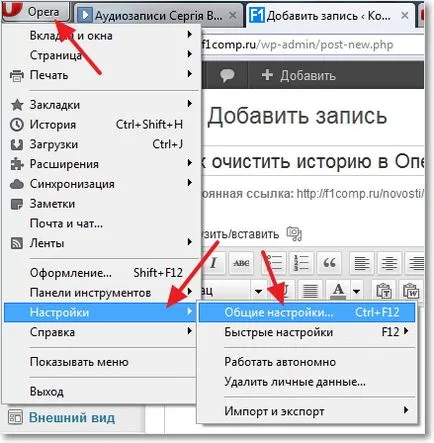Close the Добавить запись tab

tap(404, 15)
